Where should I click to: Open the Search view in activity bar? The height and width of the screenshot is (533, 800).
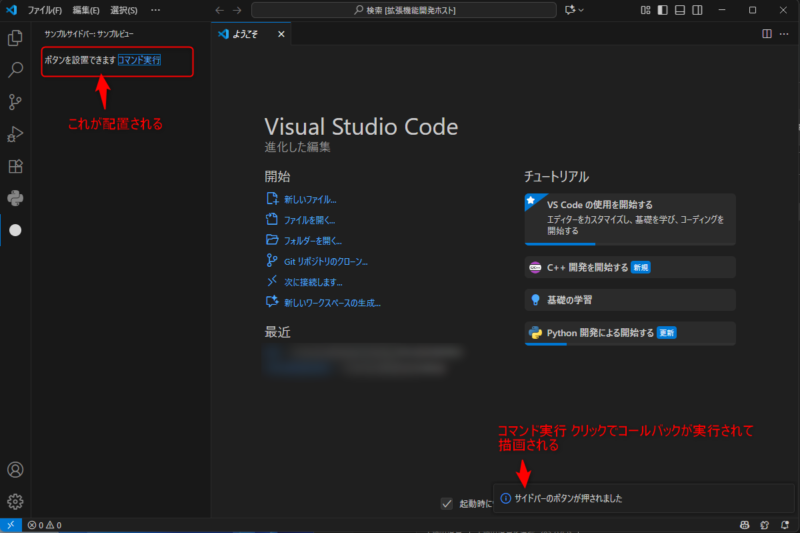(15, 70)
